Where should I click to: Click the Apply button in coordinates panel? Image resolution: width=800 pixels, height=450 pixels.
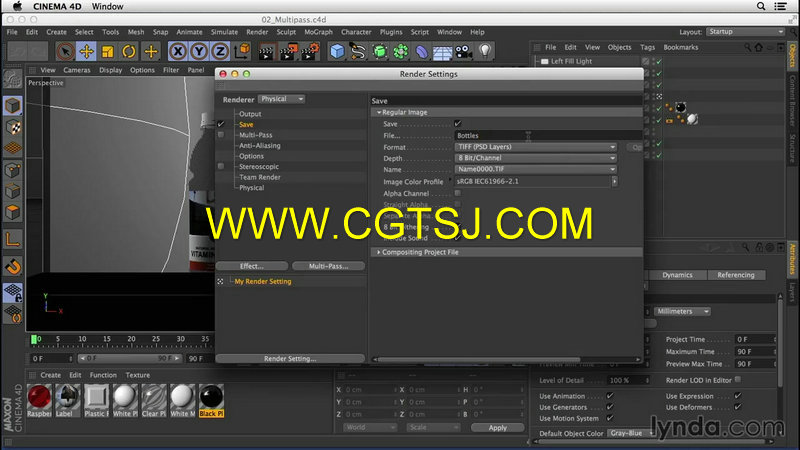(497, 428)
